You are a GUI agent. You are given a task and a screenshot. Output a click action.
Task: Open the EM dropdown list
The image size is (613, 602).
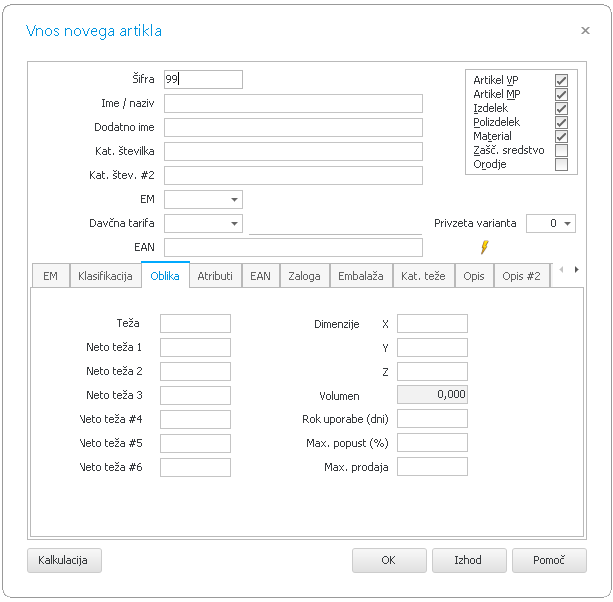pos(234,200)
